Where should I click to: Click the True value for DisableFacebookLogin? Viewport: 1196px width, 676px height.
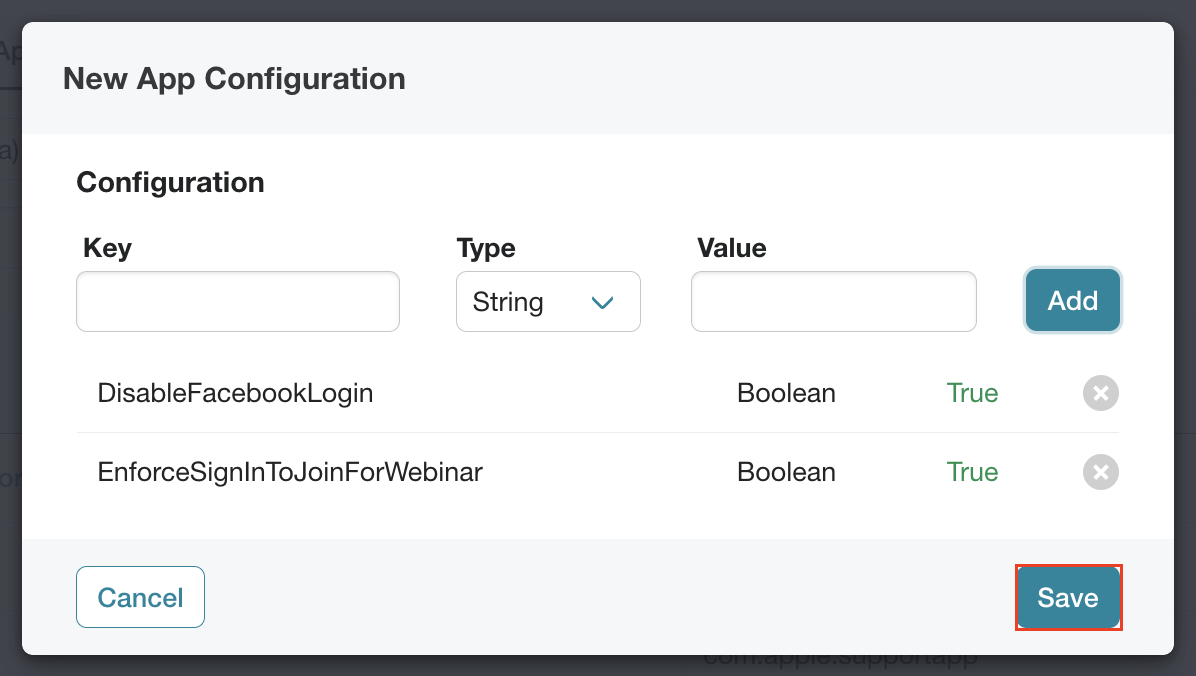973,393
